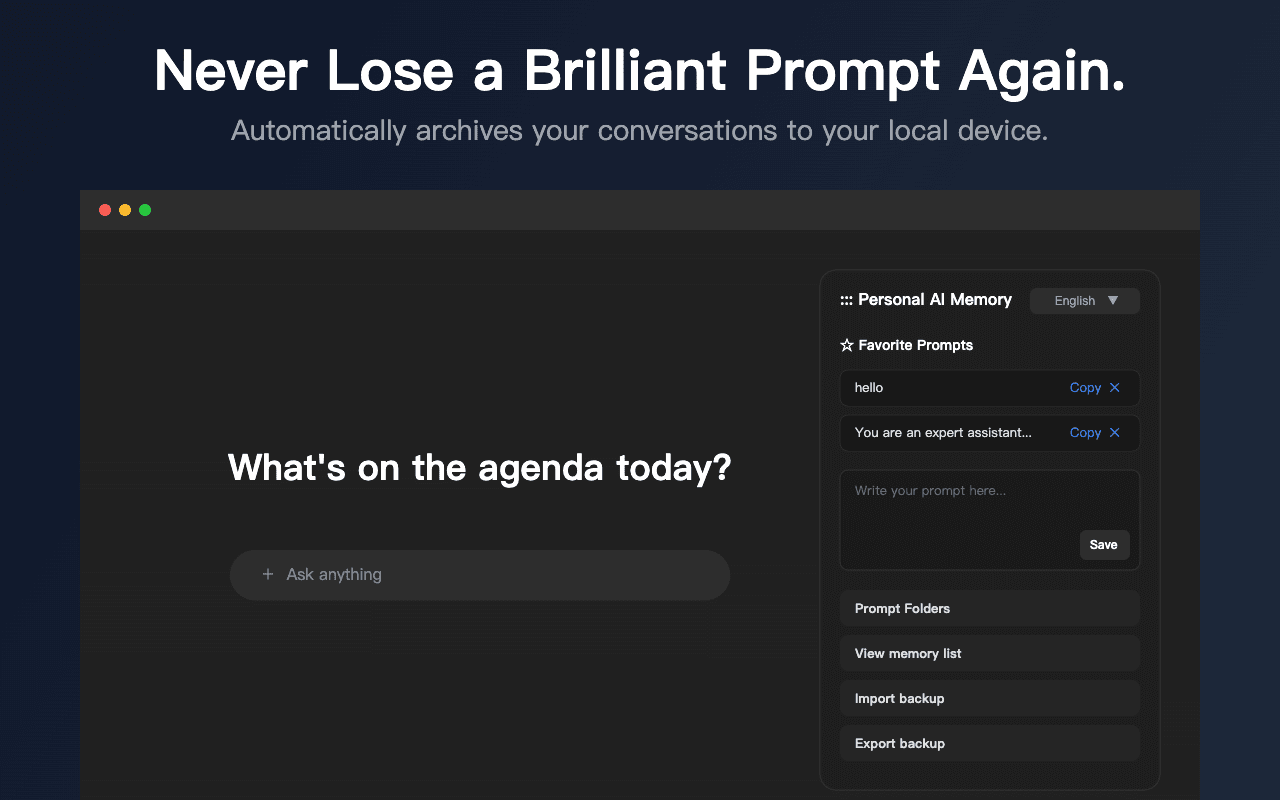This screenshot has width=1280, height=800.
Task: Copy the 'hello' favorite prompt
Action: [1084, 387]
